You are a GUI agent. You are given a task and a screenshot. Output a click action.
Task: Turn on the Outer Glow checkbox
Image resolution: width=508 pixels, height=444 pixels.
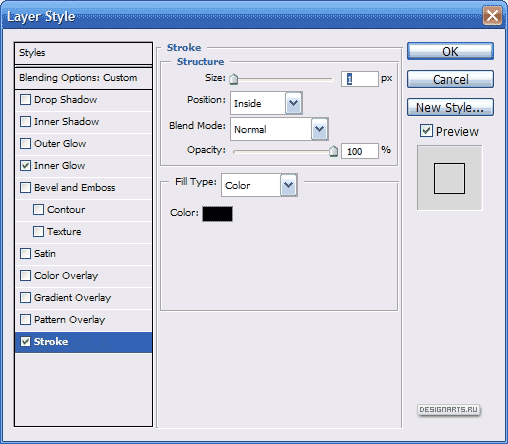(25, 143)
